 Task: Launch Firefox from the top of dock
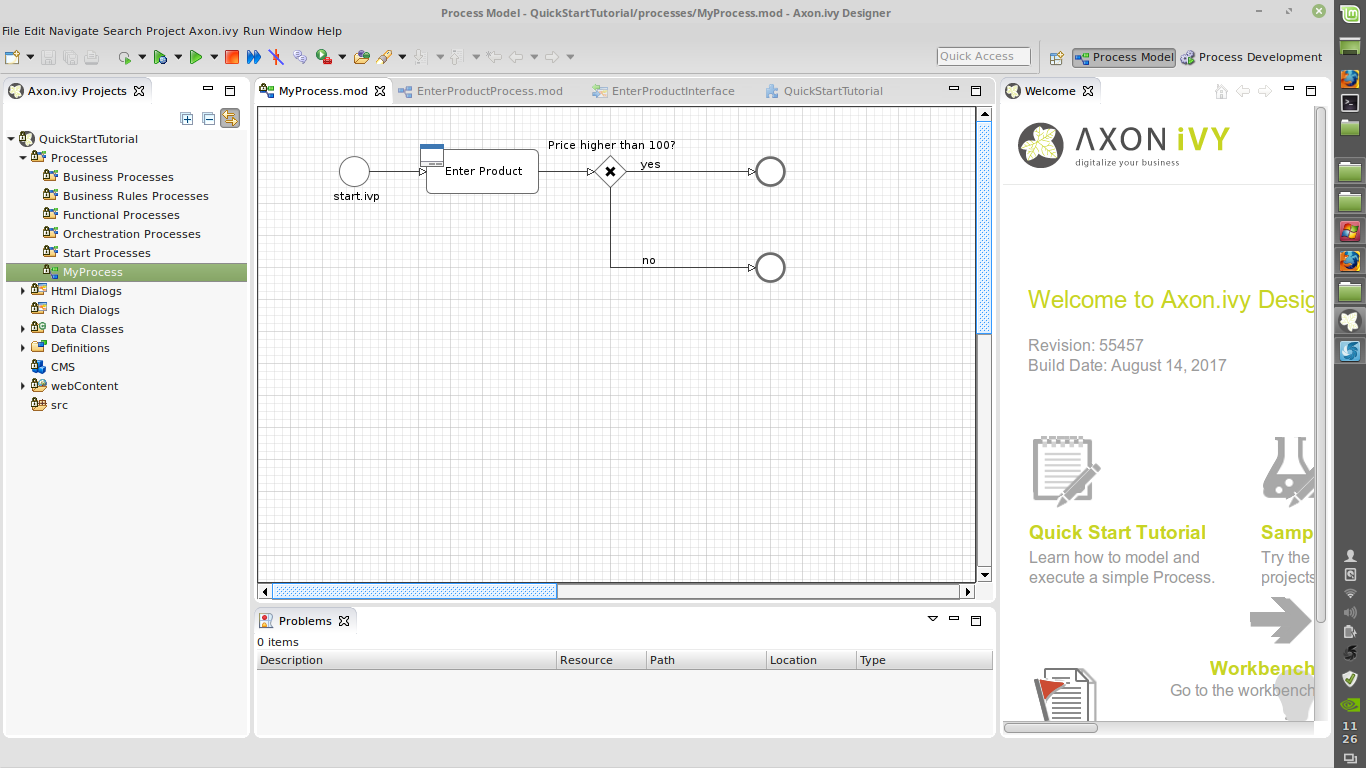pos(1350,77)
